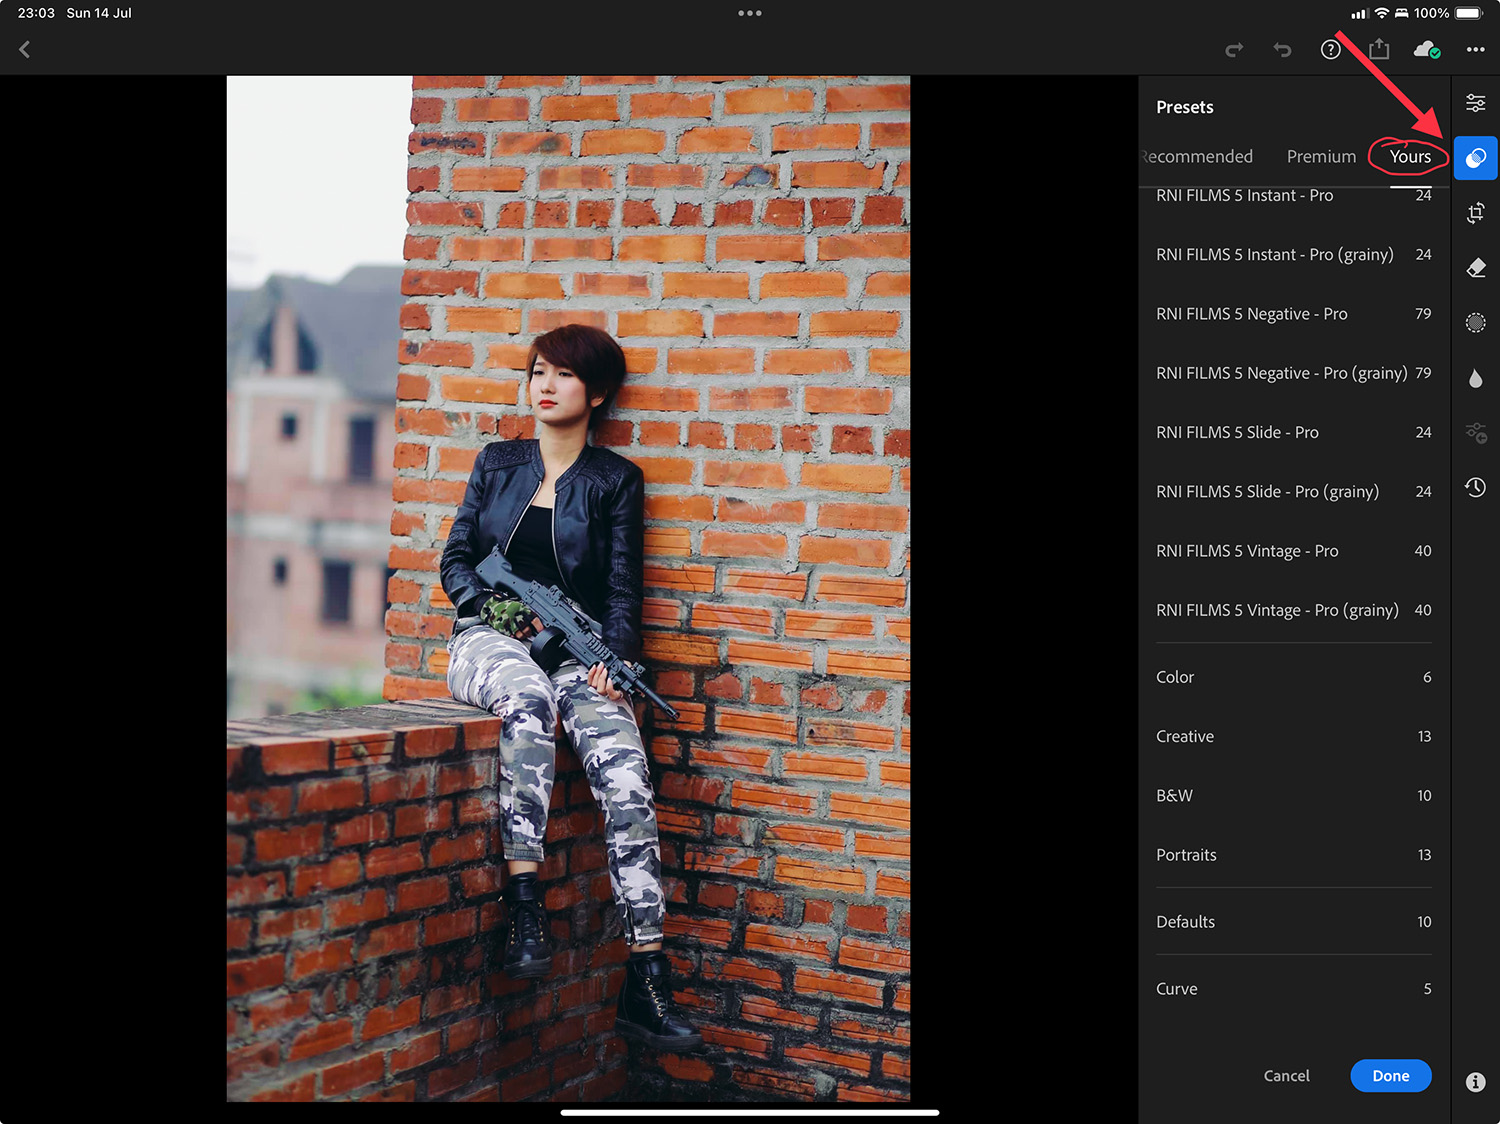
Task: Open the three-dot overflow menu
Action: [x=1475, y=49]
